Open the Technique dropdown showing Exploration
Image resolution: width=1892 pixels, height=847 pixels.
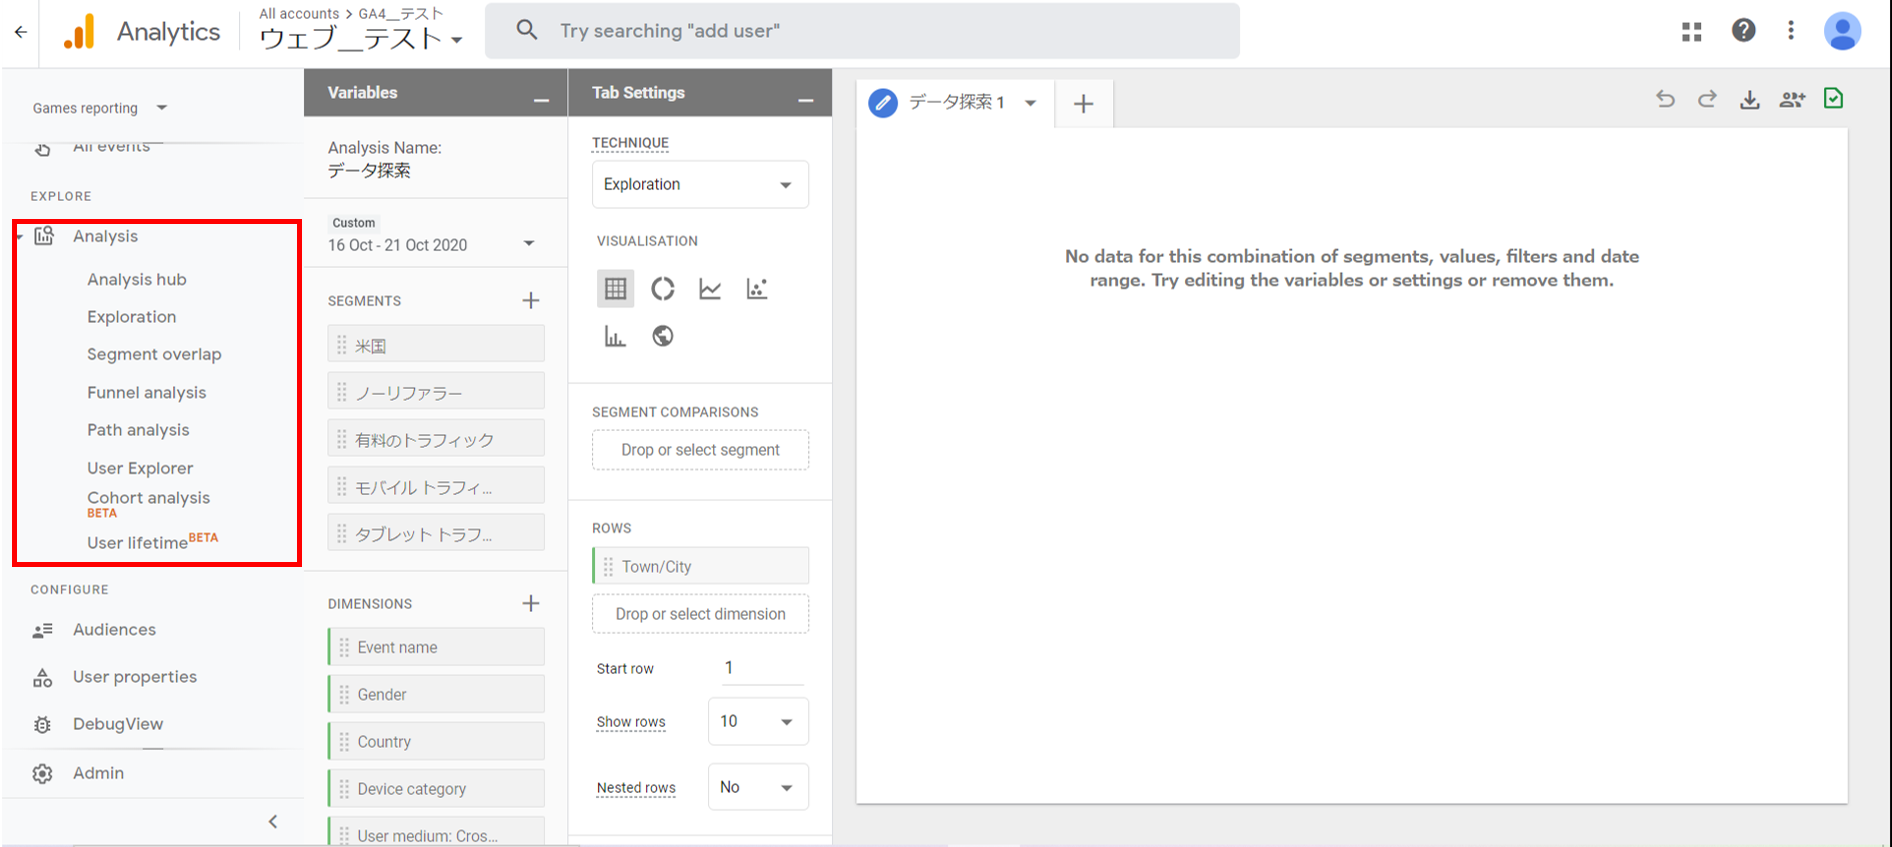700,184
